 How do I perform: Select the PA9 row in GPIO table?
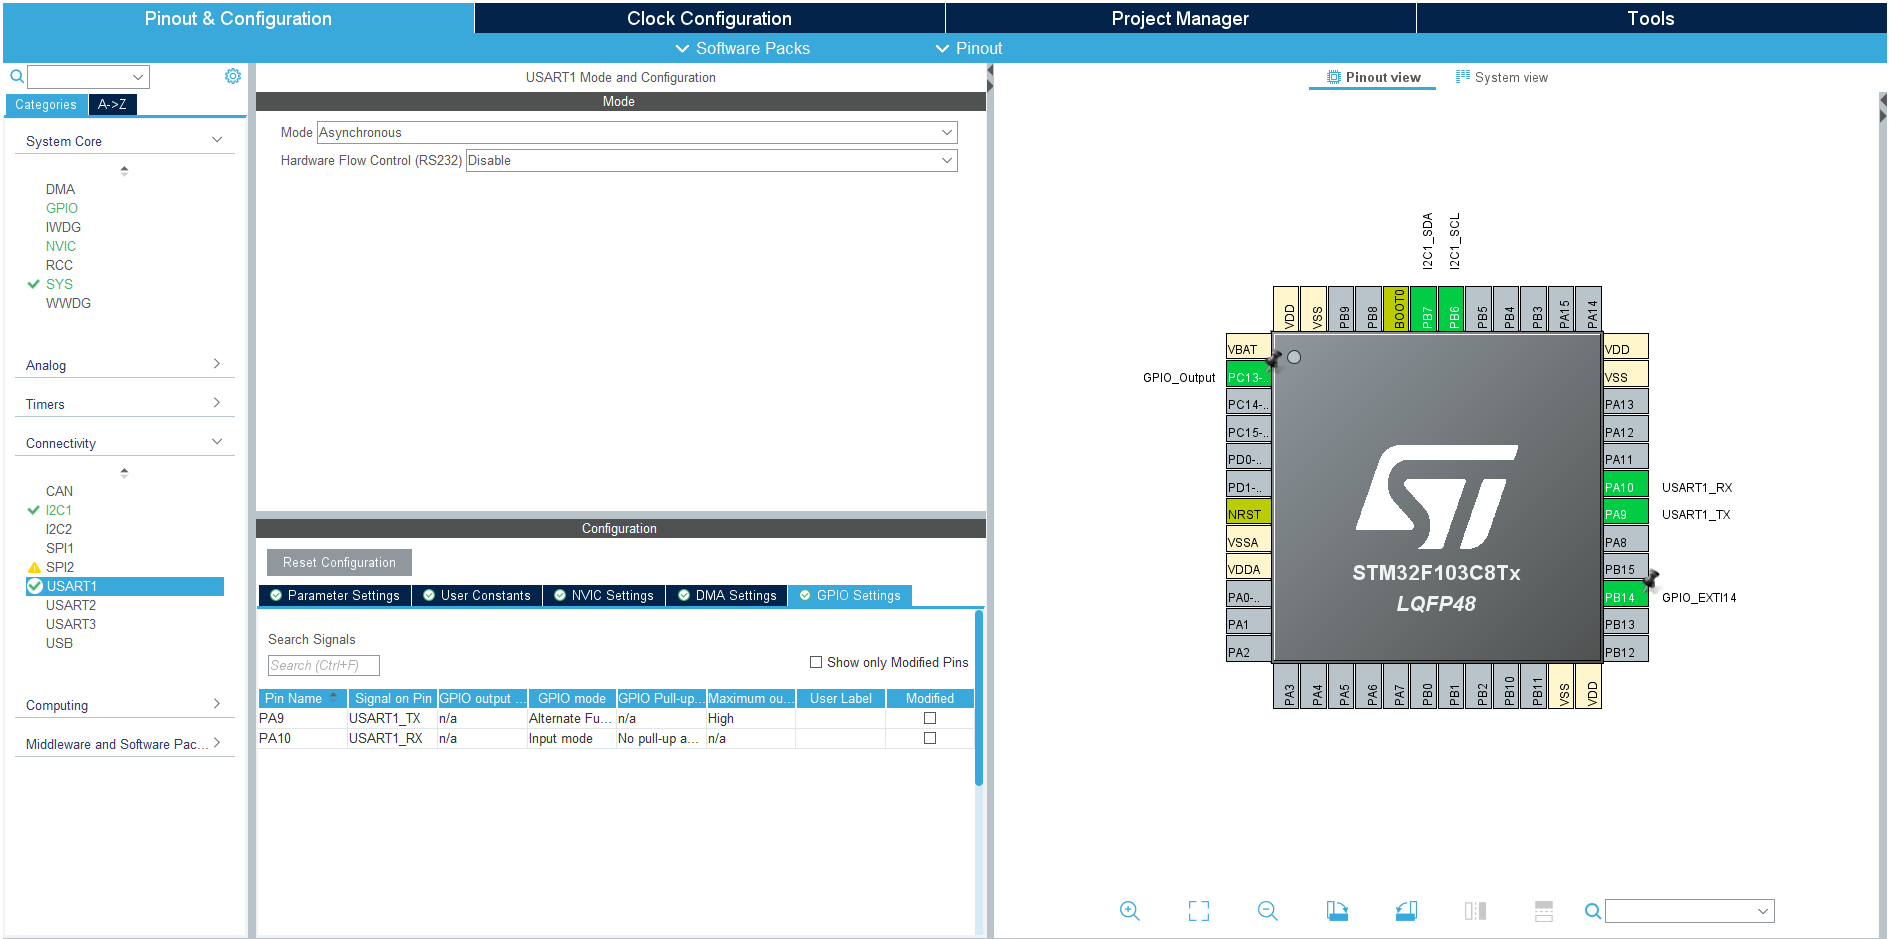[x=615, y=718]
